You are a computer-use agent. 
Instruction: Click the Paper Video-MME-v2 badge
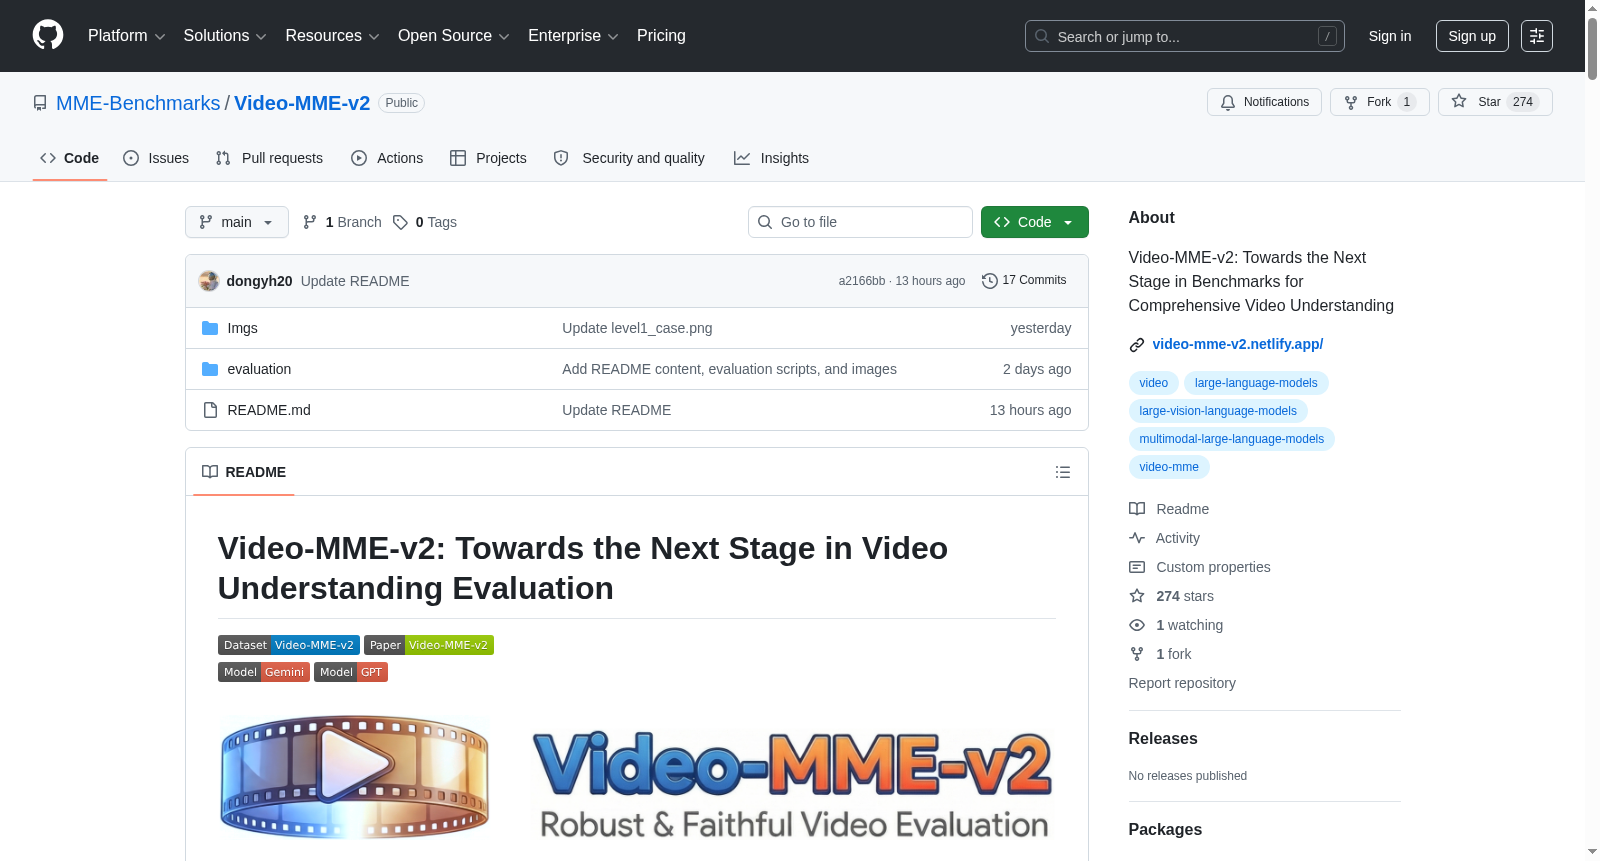point(429,645)
